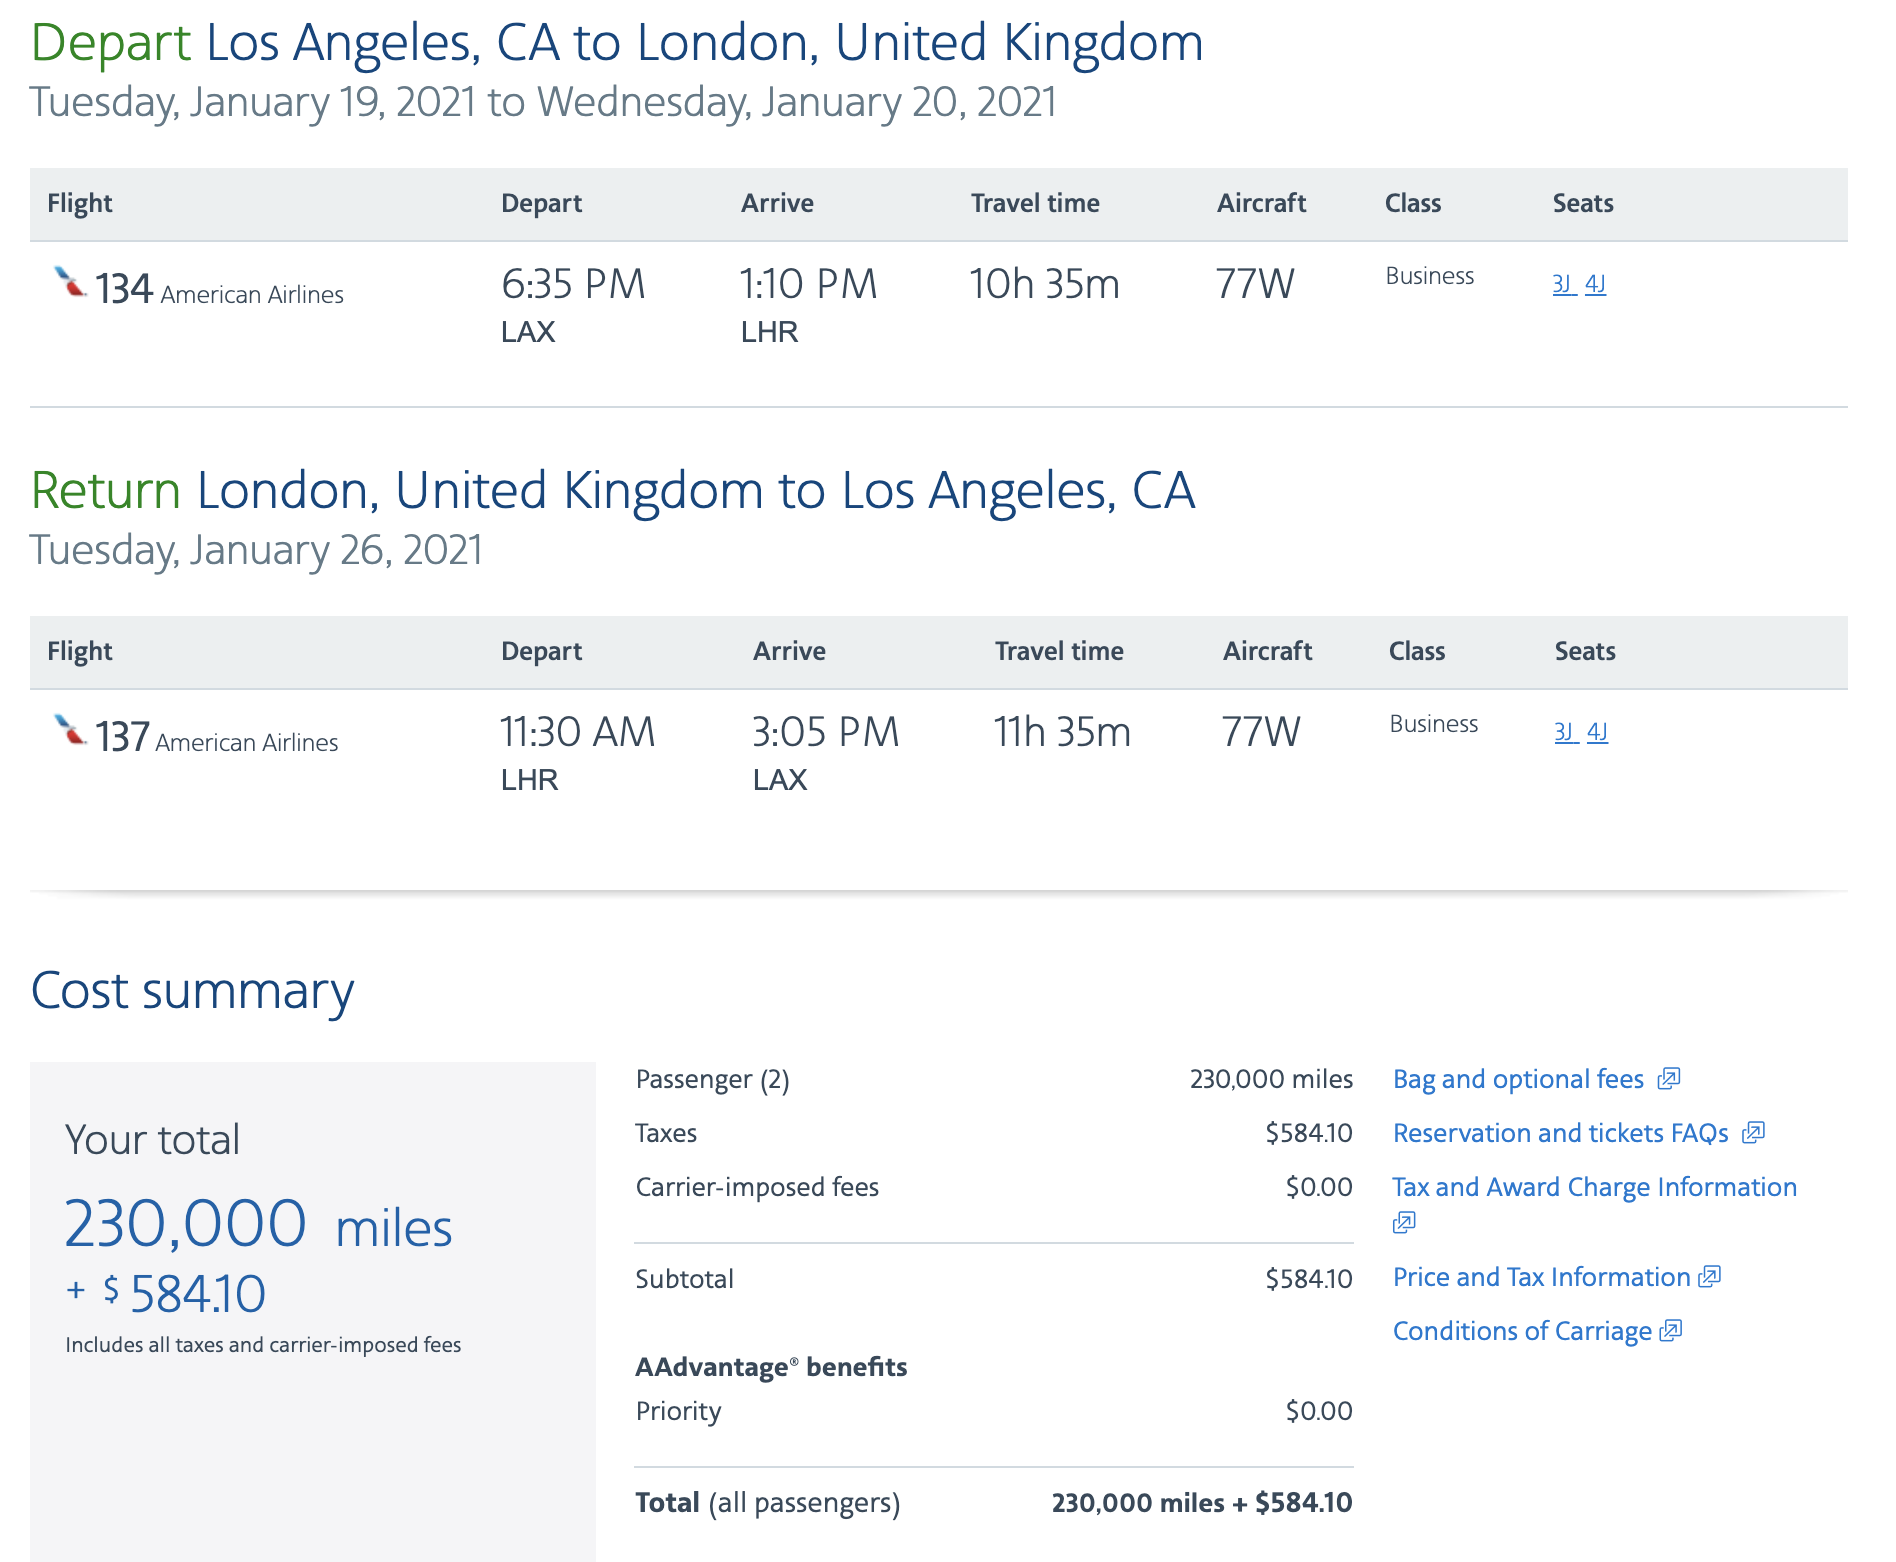The image size is (1896, 1562).
Task: Click the AAdvantage benefits heading
Action: pos(771,1367)
